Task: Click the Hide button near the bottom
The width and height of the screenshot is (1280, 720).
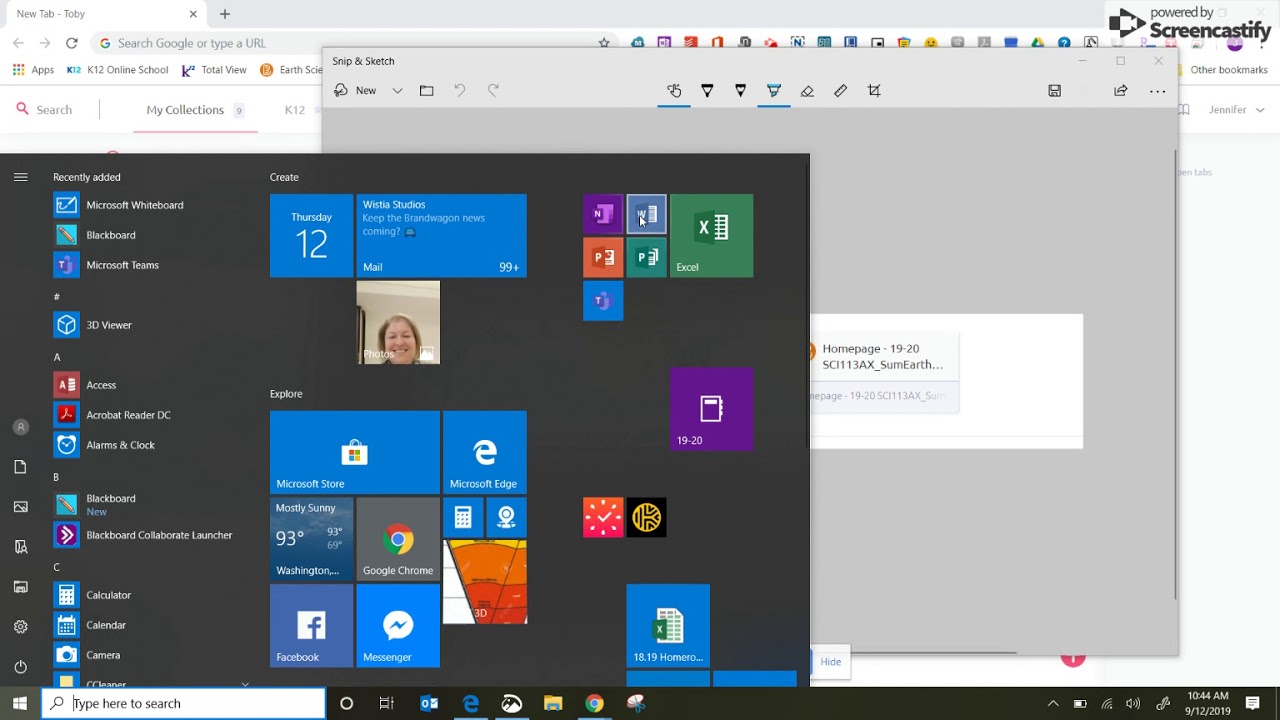Action: tap(831, 662)
